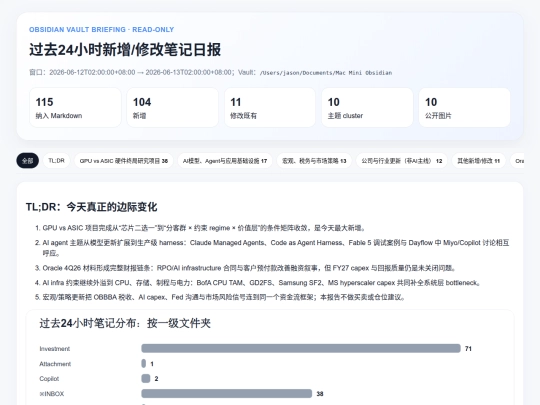540x405 pixels.
Task: Click the value 38 beside XINBOX bar
Action: pyautogui.click(x=320, y=394)
